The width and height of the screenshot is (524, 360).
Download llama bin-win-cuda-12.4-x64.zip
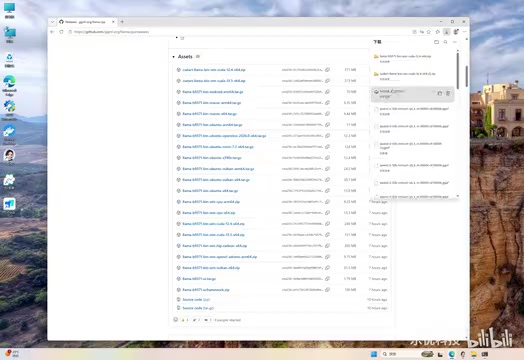(213, 224)
